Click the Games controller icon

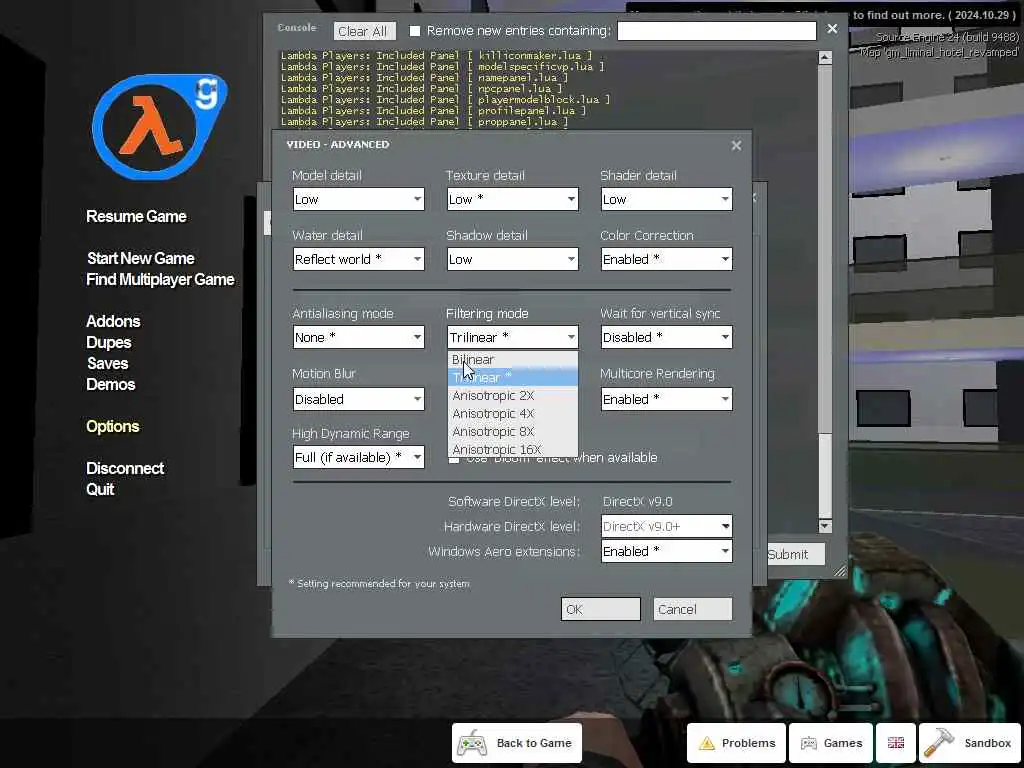click(808, 743)
